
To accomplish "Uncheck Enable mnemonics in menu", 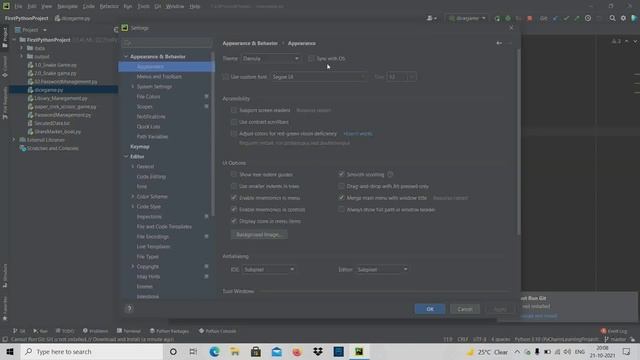I will [x=234, y=198].
